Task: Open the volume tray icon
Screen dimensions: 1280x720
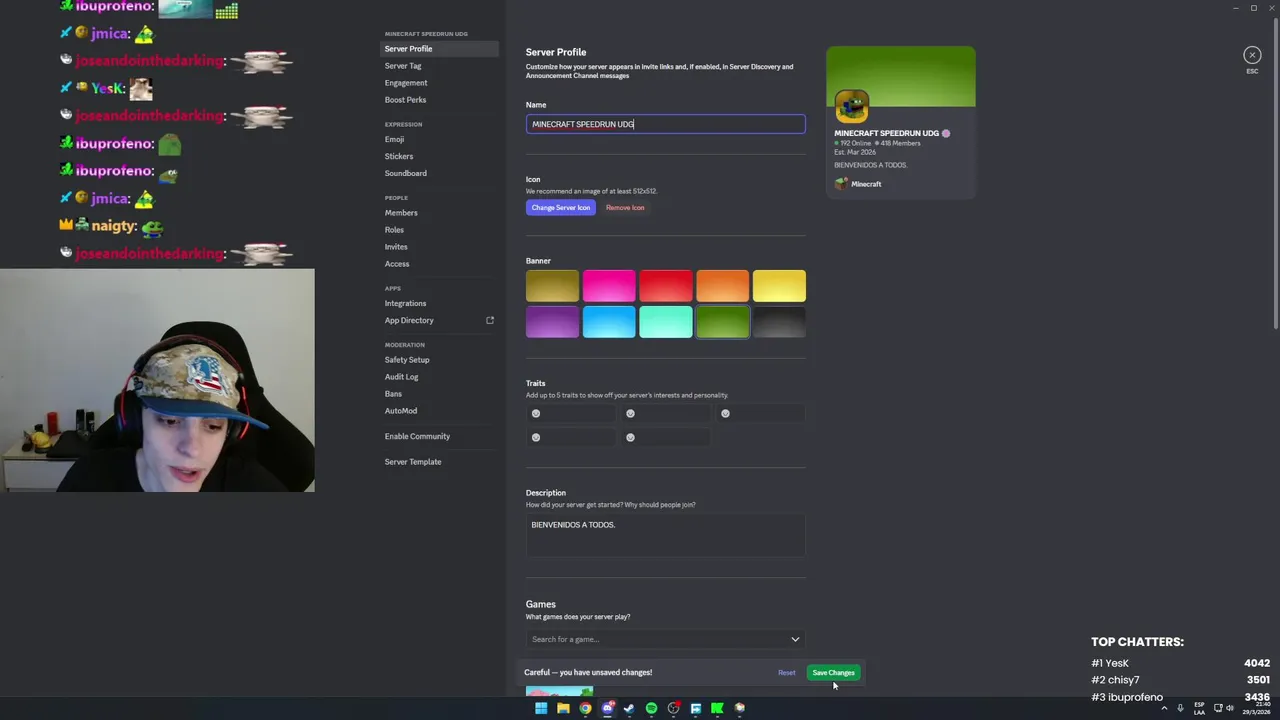Action: (1231, 708)
